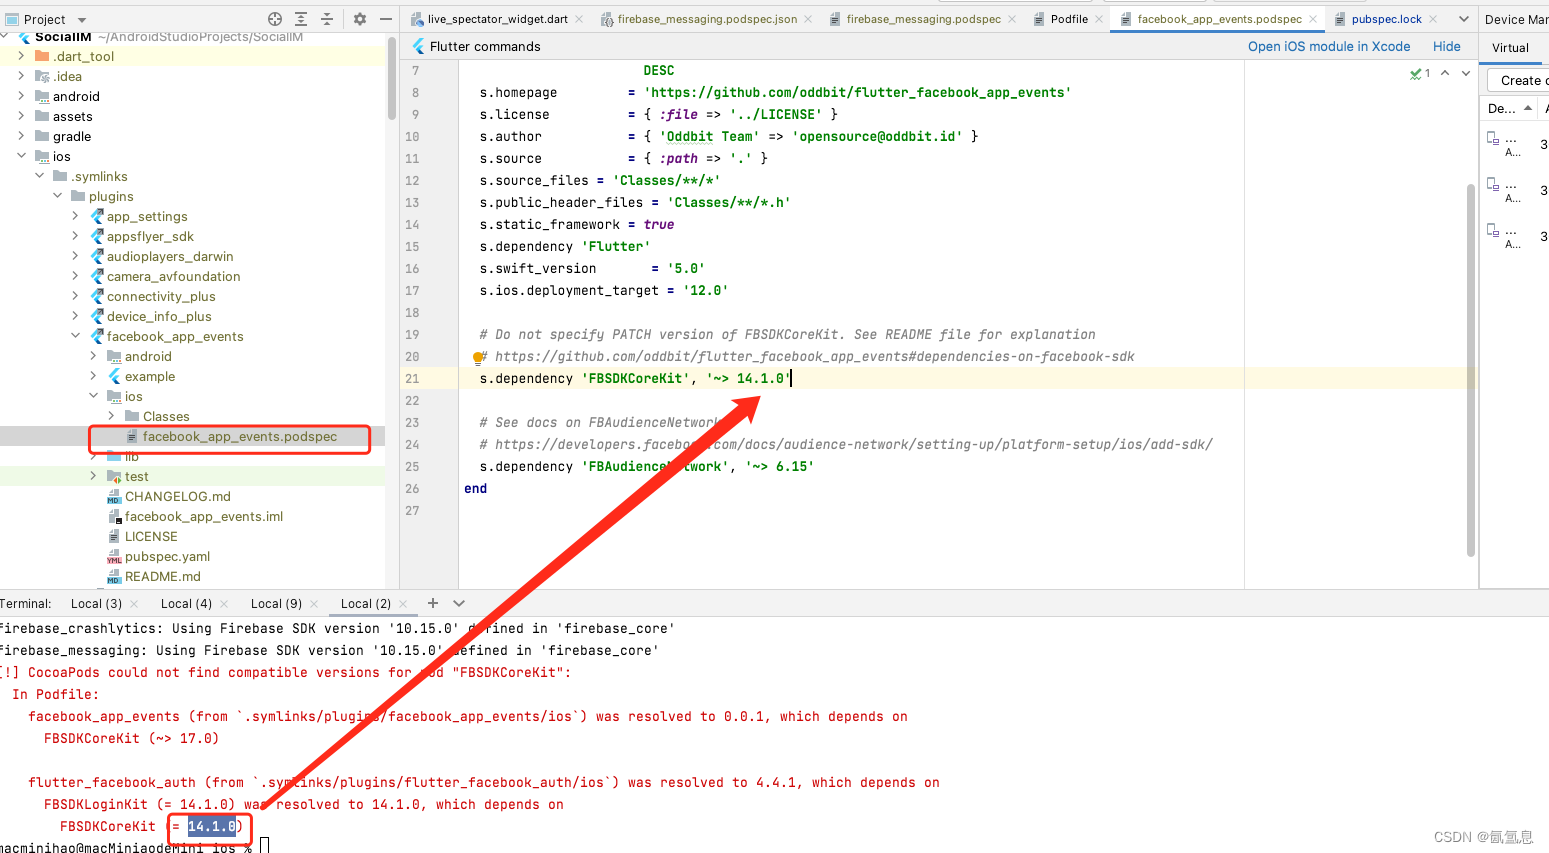Switch to Local (9) terminal tab
Screen dimensions: 1549x853
(276, 604)
